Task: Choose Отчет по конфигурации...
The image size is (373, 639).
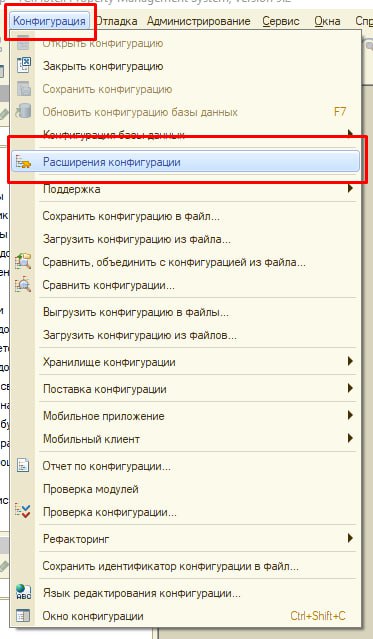Action: pyautogui.click(x=107, y=466)
